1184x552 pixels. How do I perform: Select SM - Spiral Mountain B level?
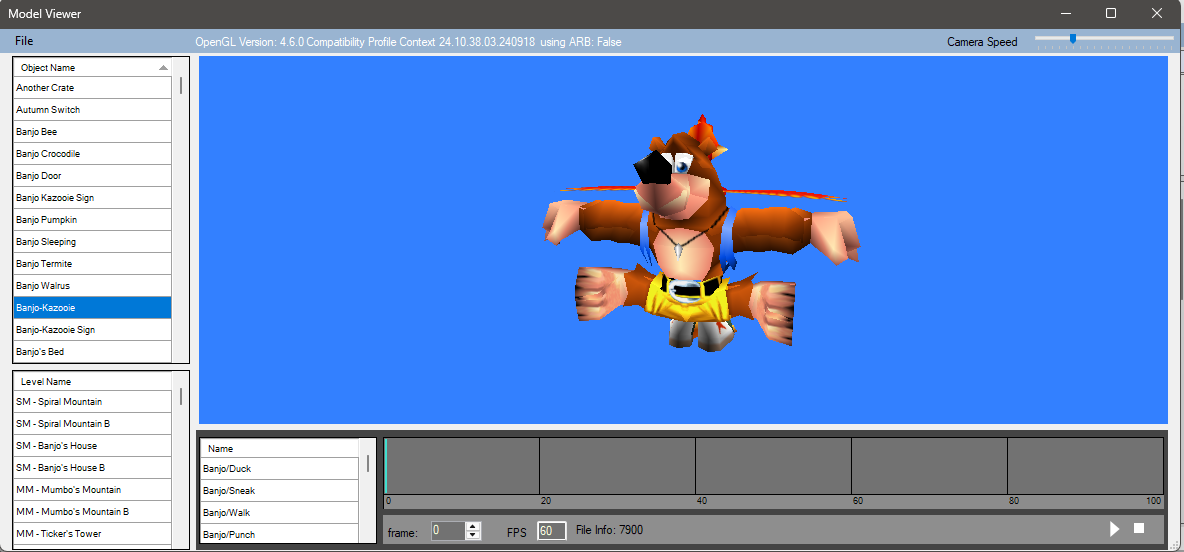(x=92, y=424)
